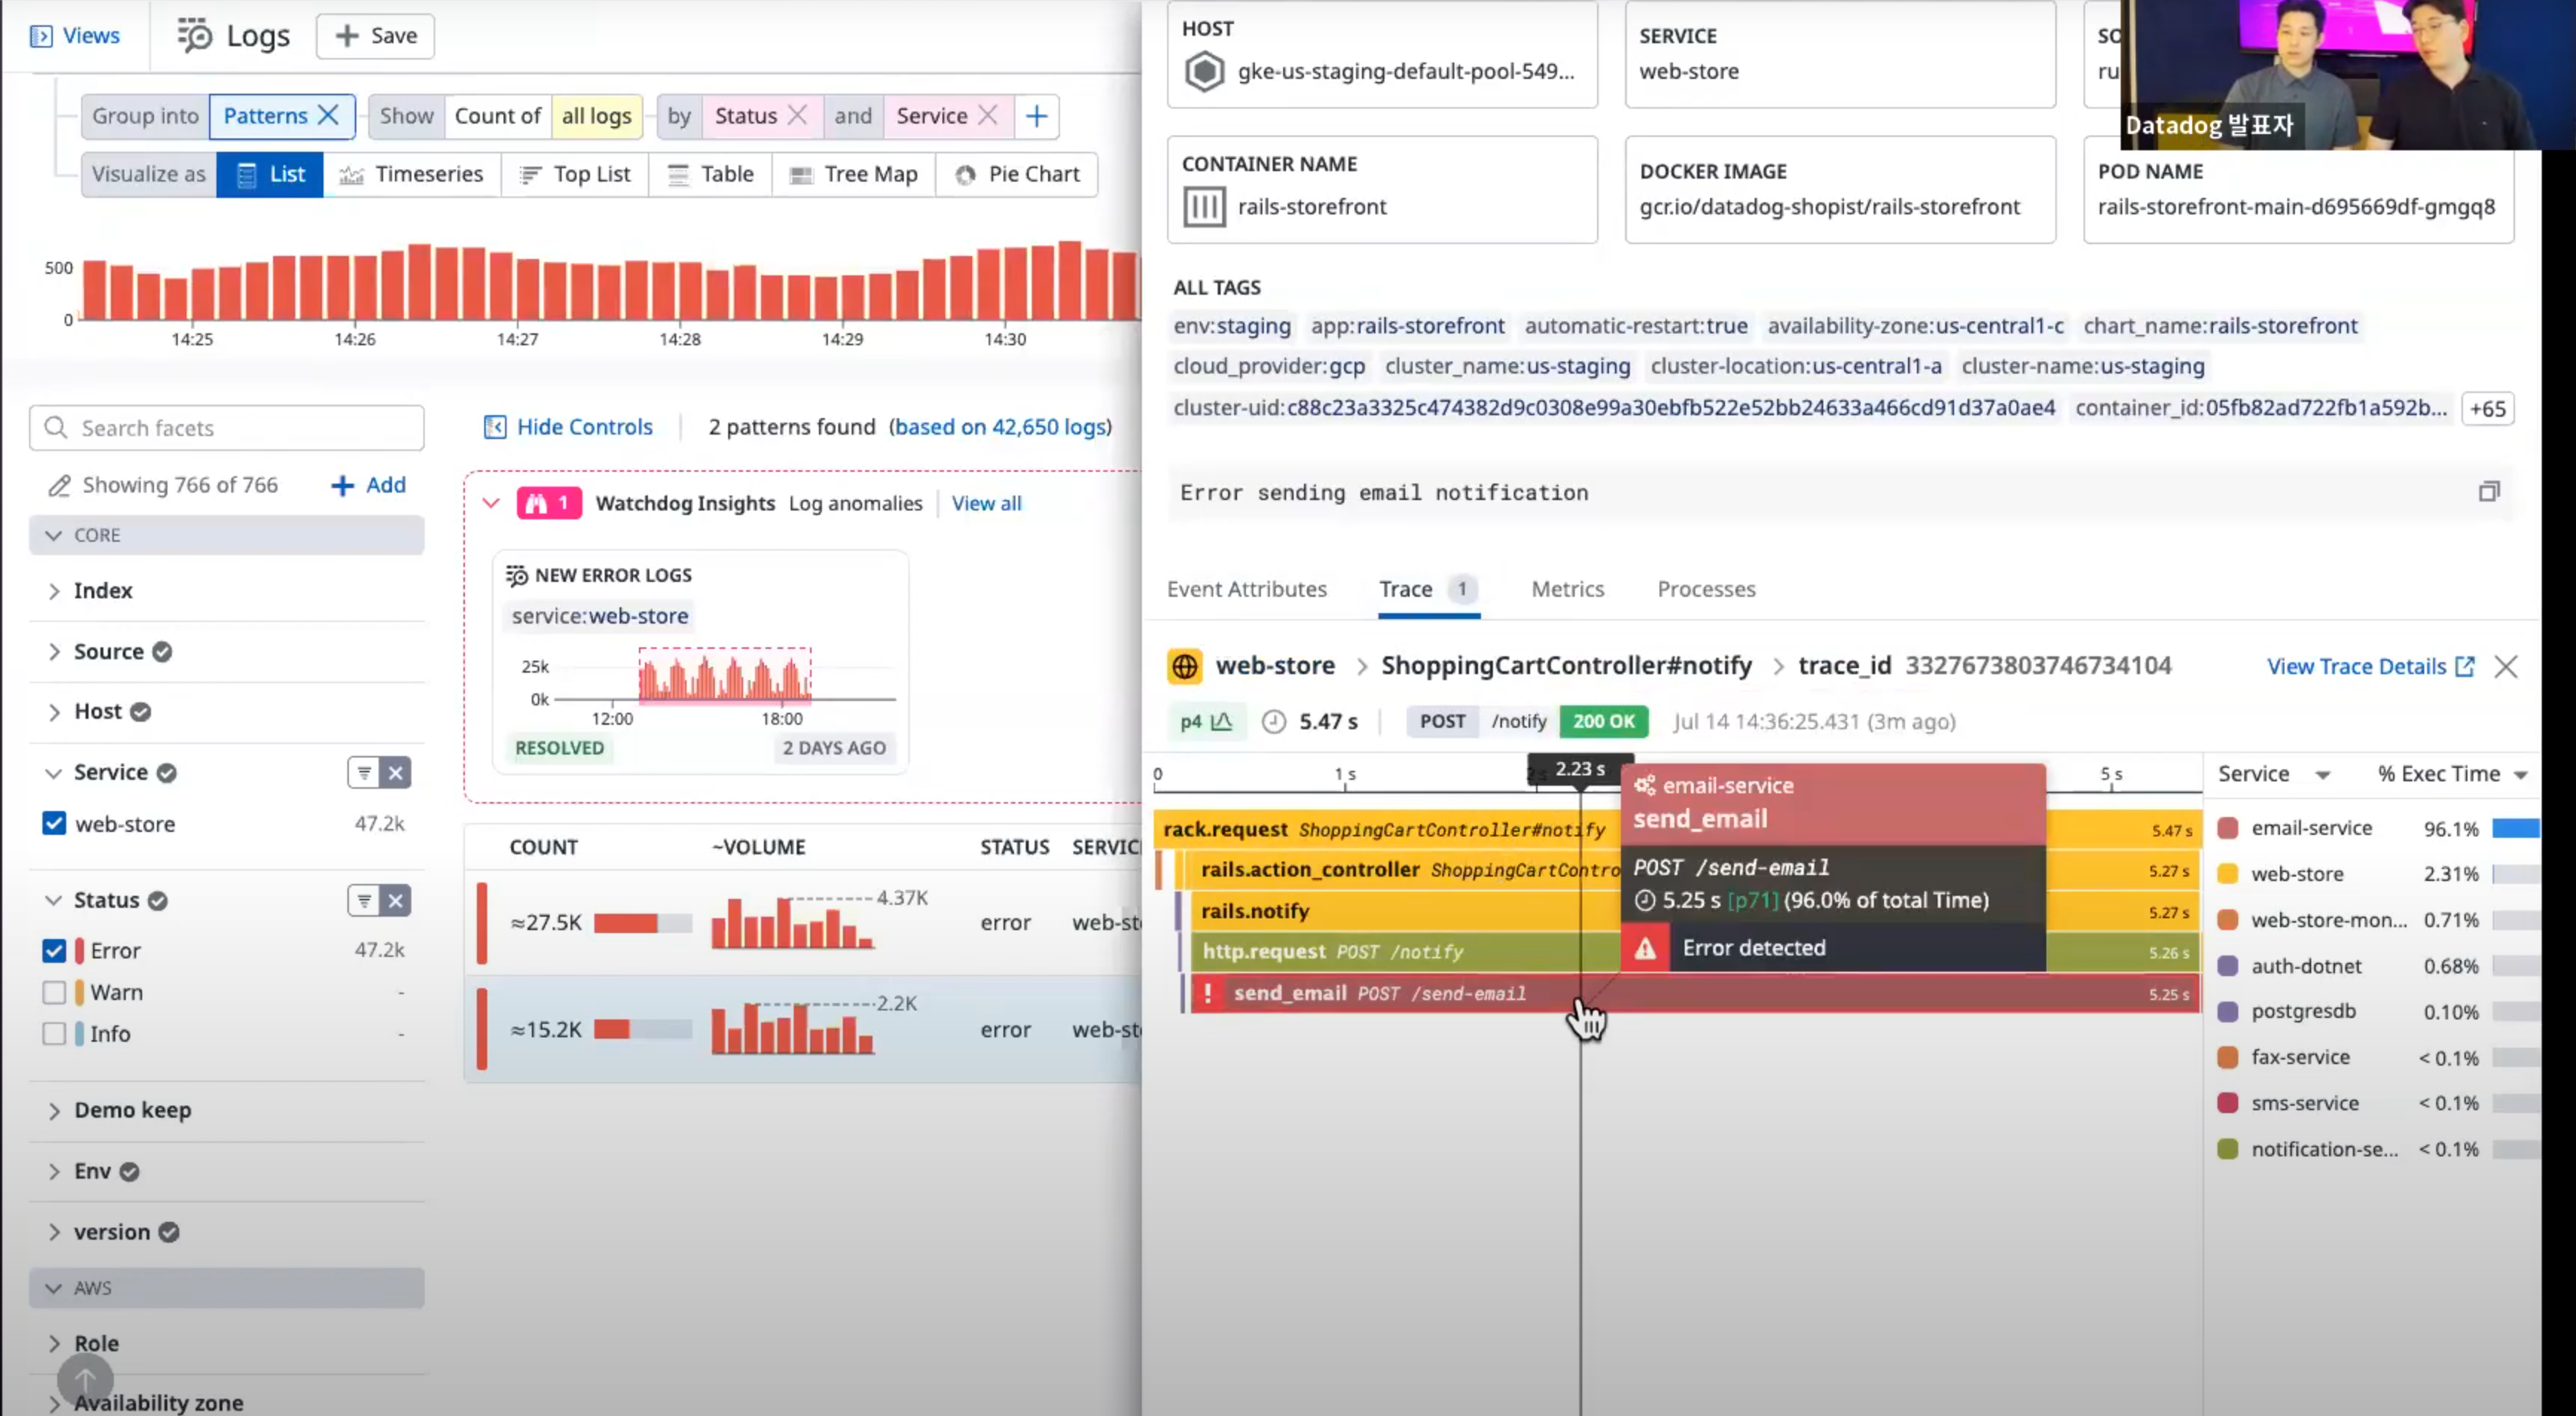Close the trace panel with X
The image size is (2576, 1416).
tap(2506, 667)
